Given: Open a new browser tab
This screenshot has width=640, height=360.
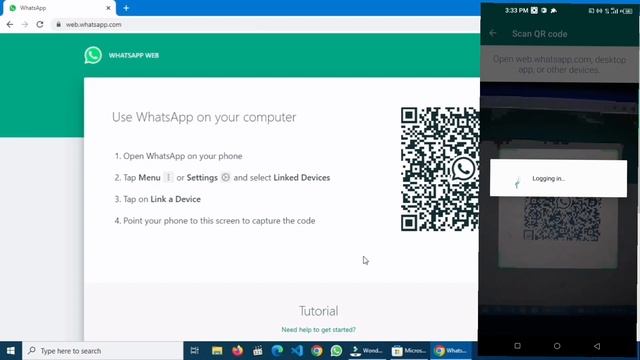Looking at the screenshot, I should click(x=126, y=8).
